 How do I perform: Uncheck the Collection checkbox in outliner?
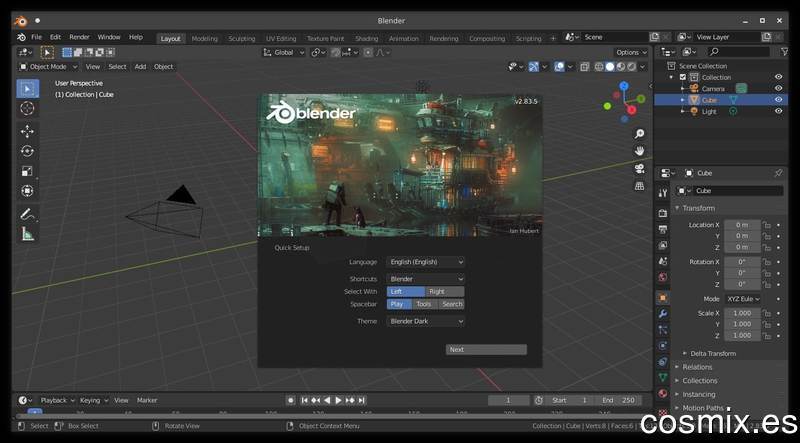[x=683, y=77]
